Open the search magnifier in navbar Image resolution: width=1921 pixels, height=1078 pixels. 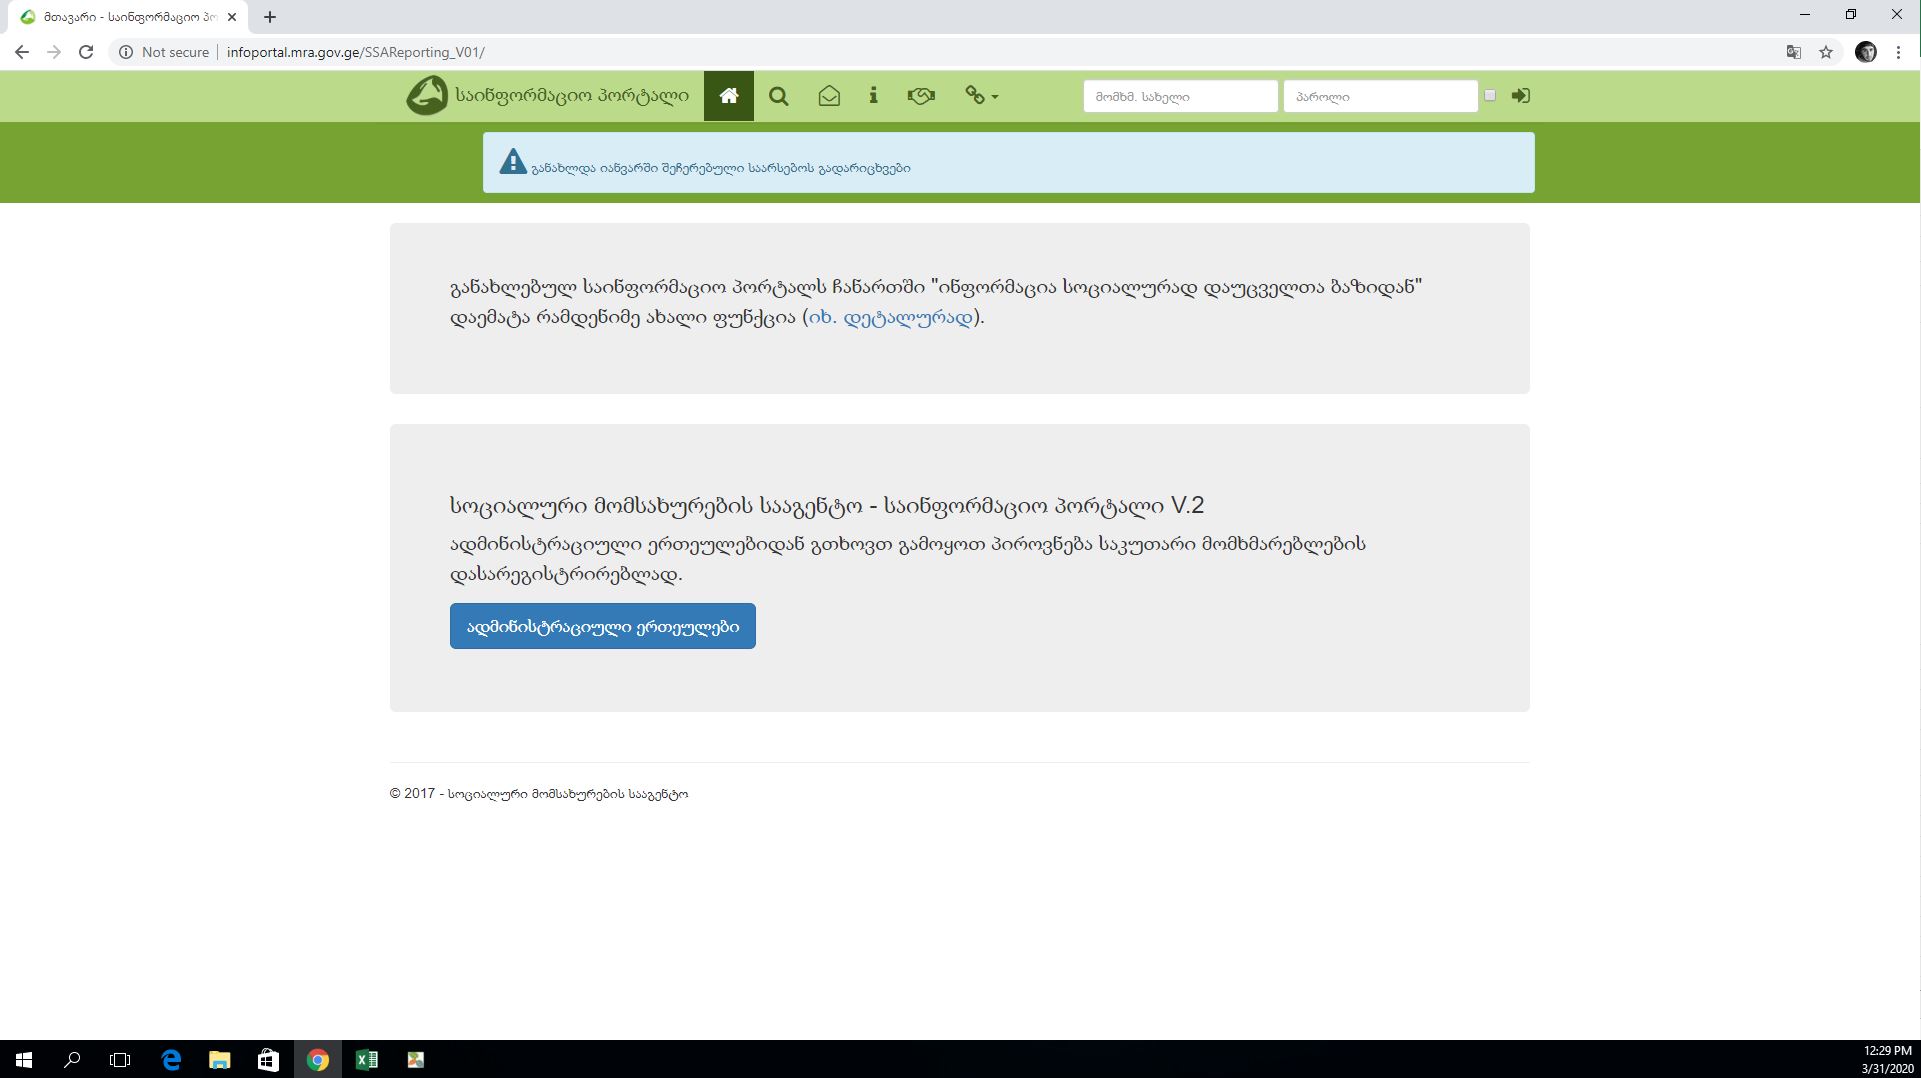pyautogui.click(x=778, y=96)
